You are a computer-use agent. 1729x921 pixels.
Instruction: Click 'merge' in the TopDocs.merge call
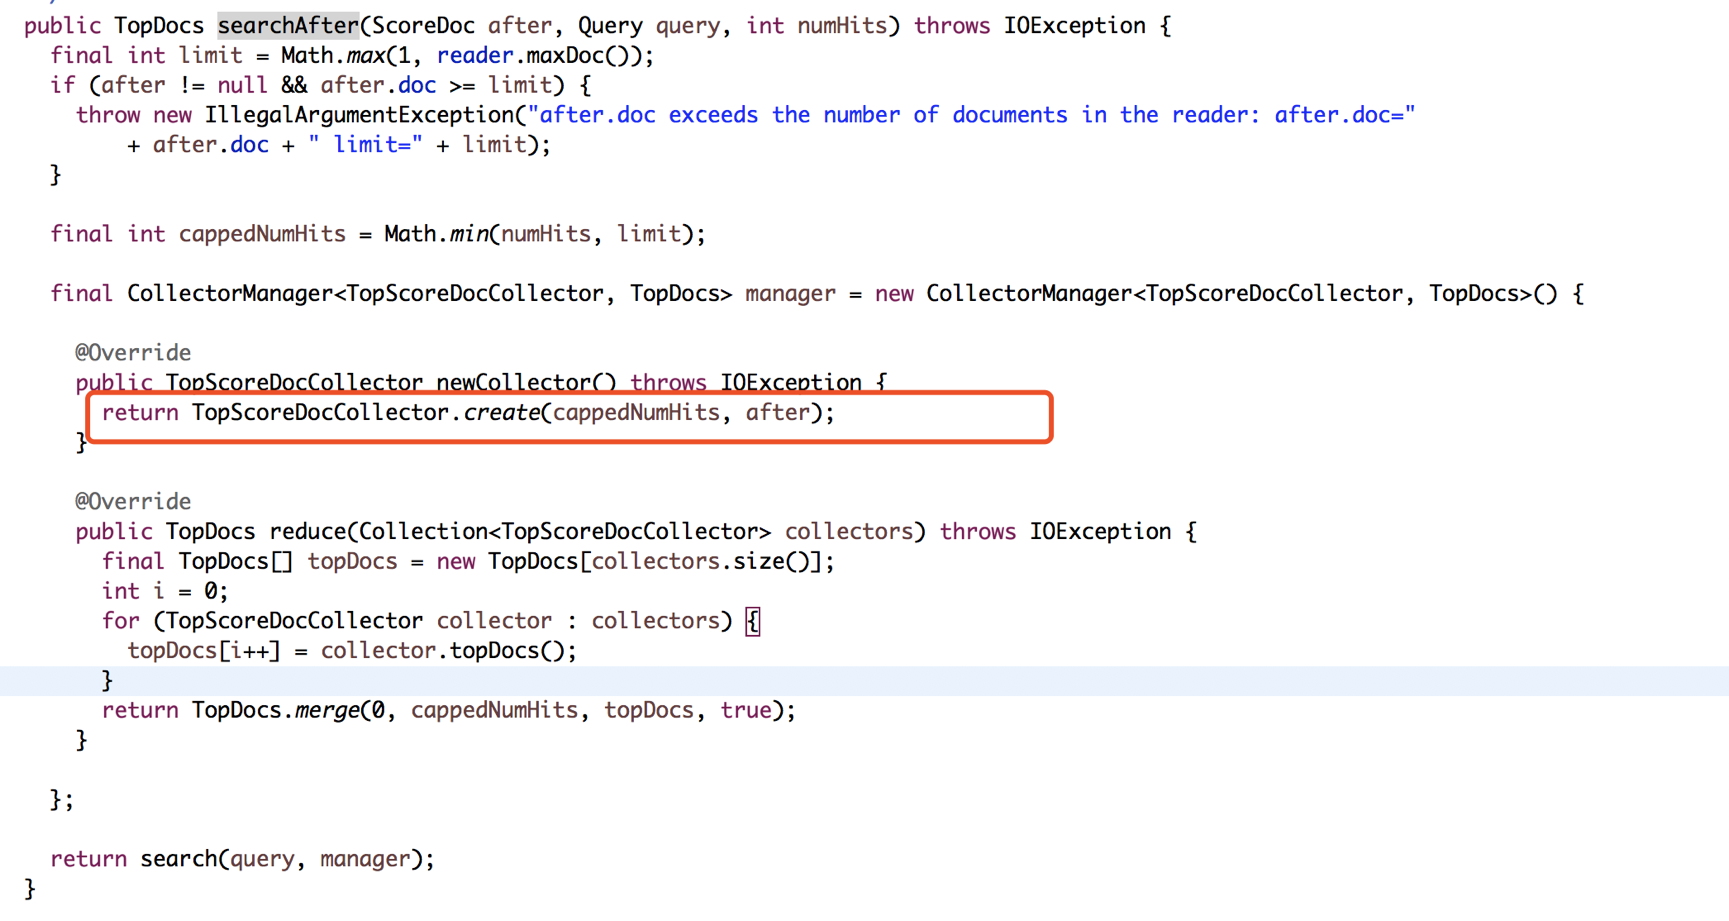[x=327, y=711]
